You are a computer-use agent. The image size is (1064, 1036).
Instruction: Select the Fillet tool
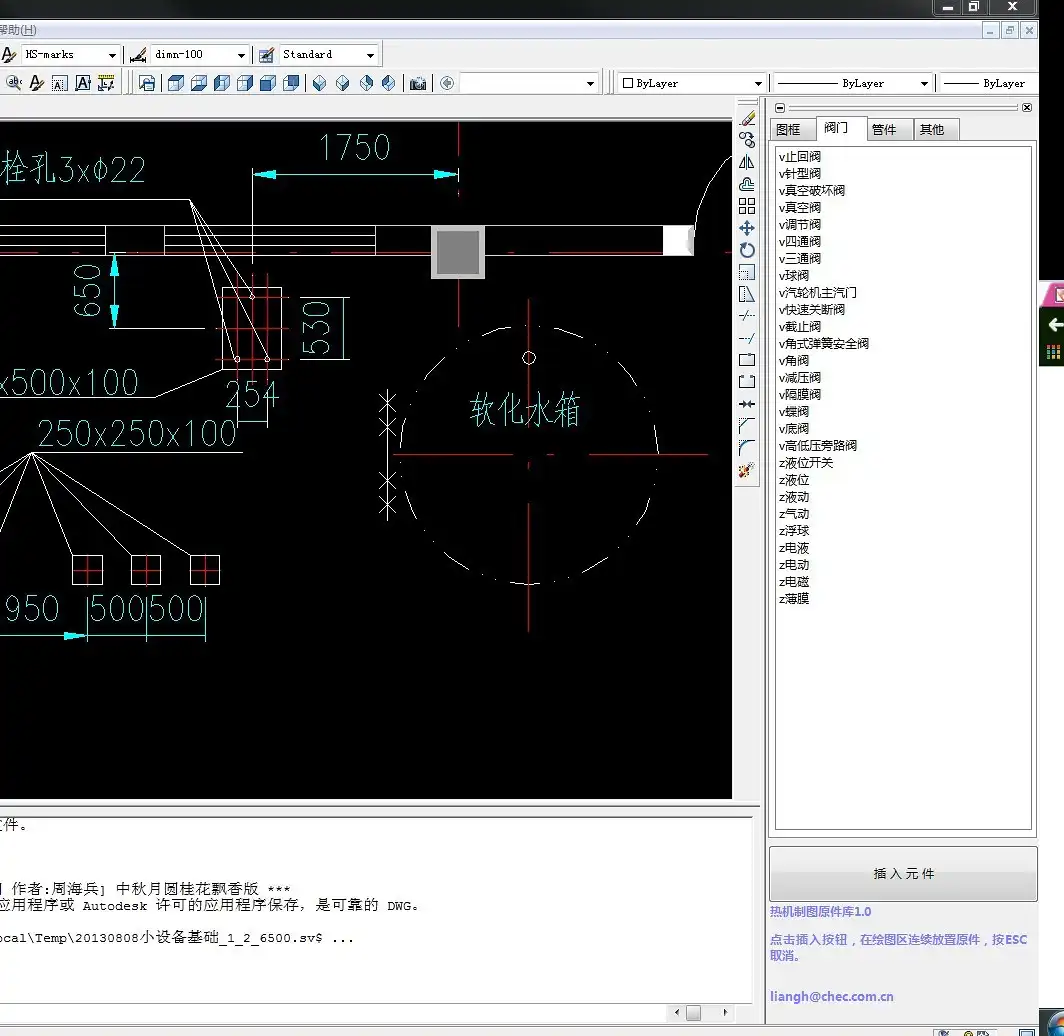point(747,447)
